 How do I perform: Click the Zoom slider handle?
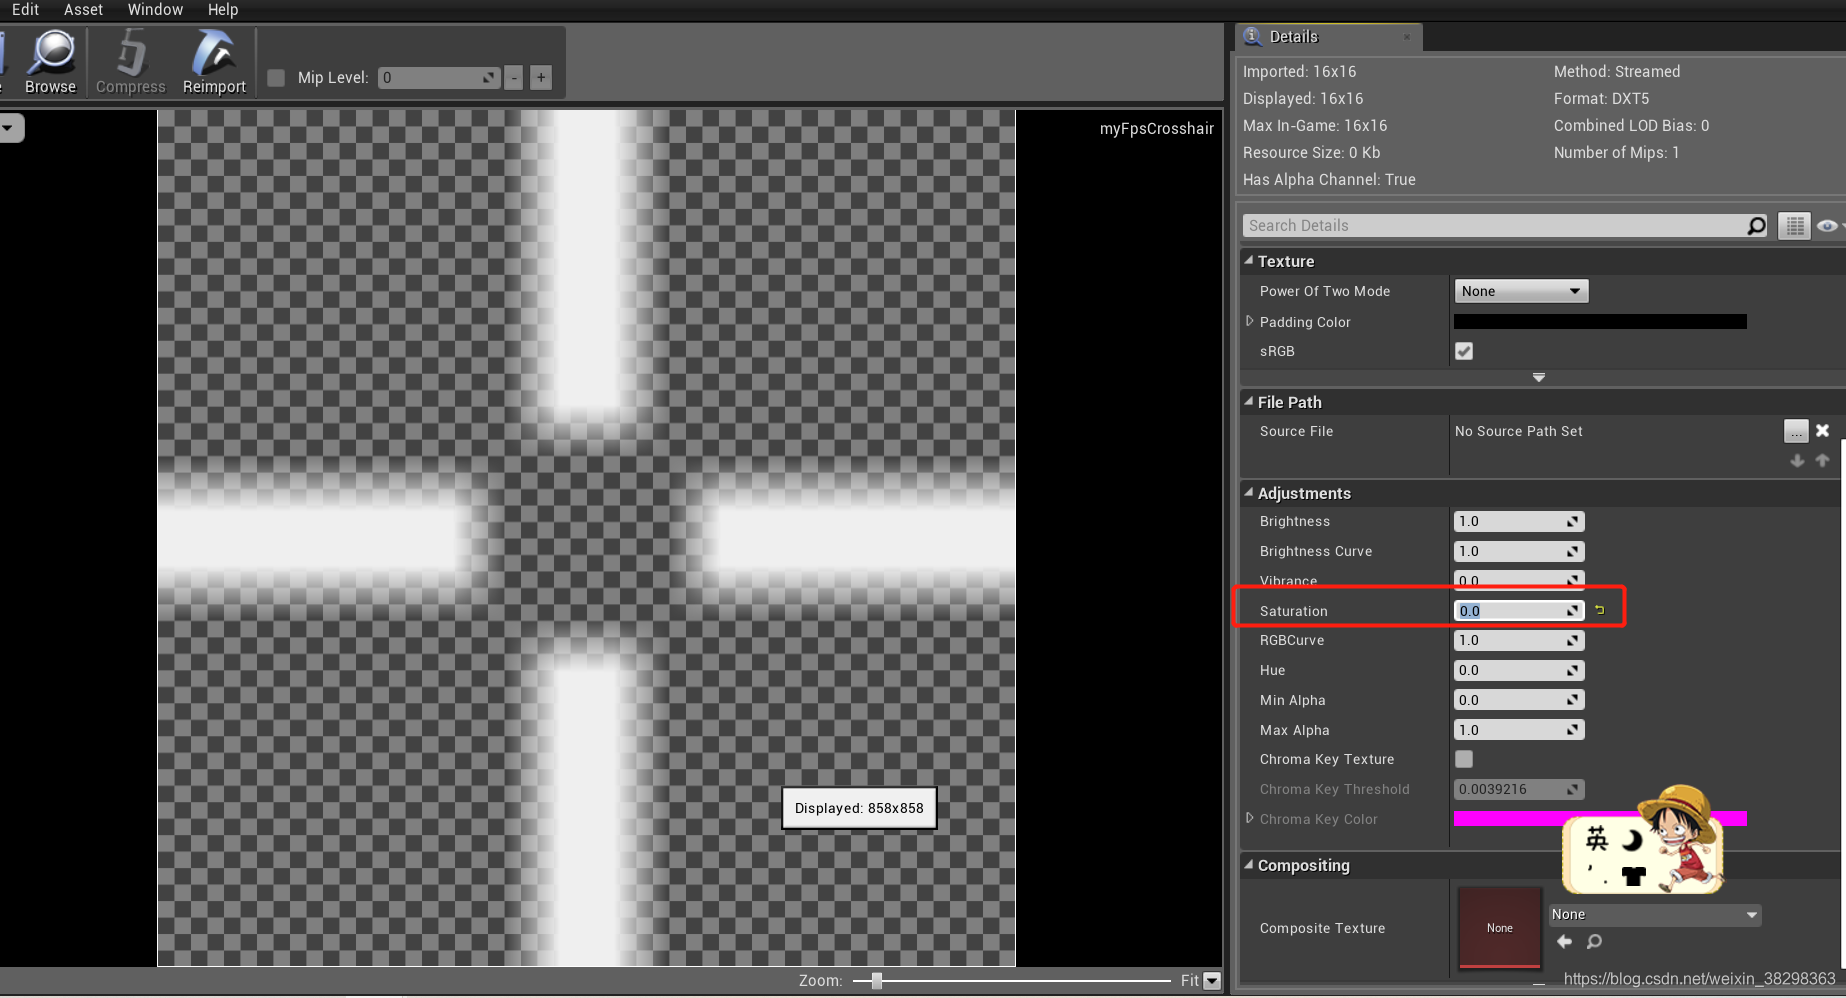pos(877,981)
